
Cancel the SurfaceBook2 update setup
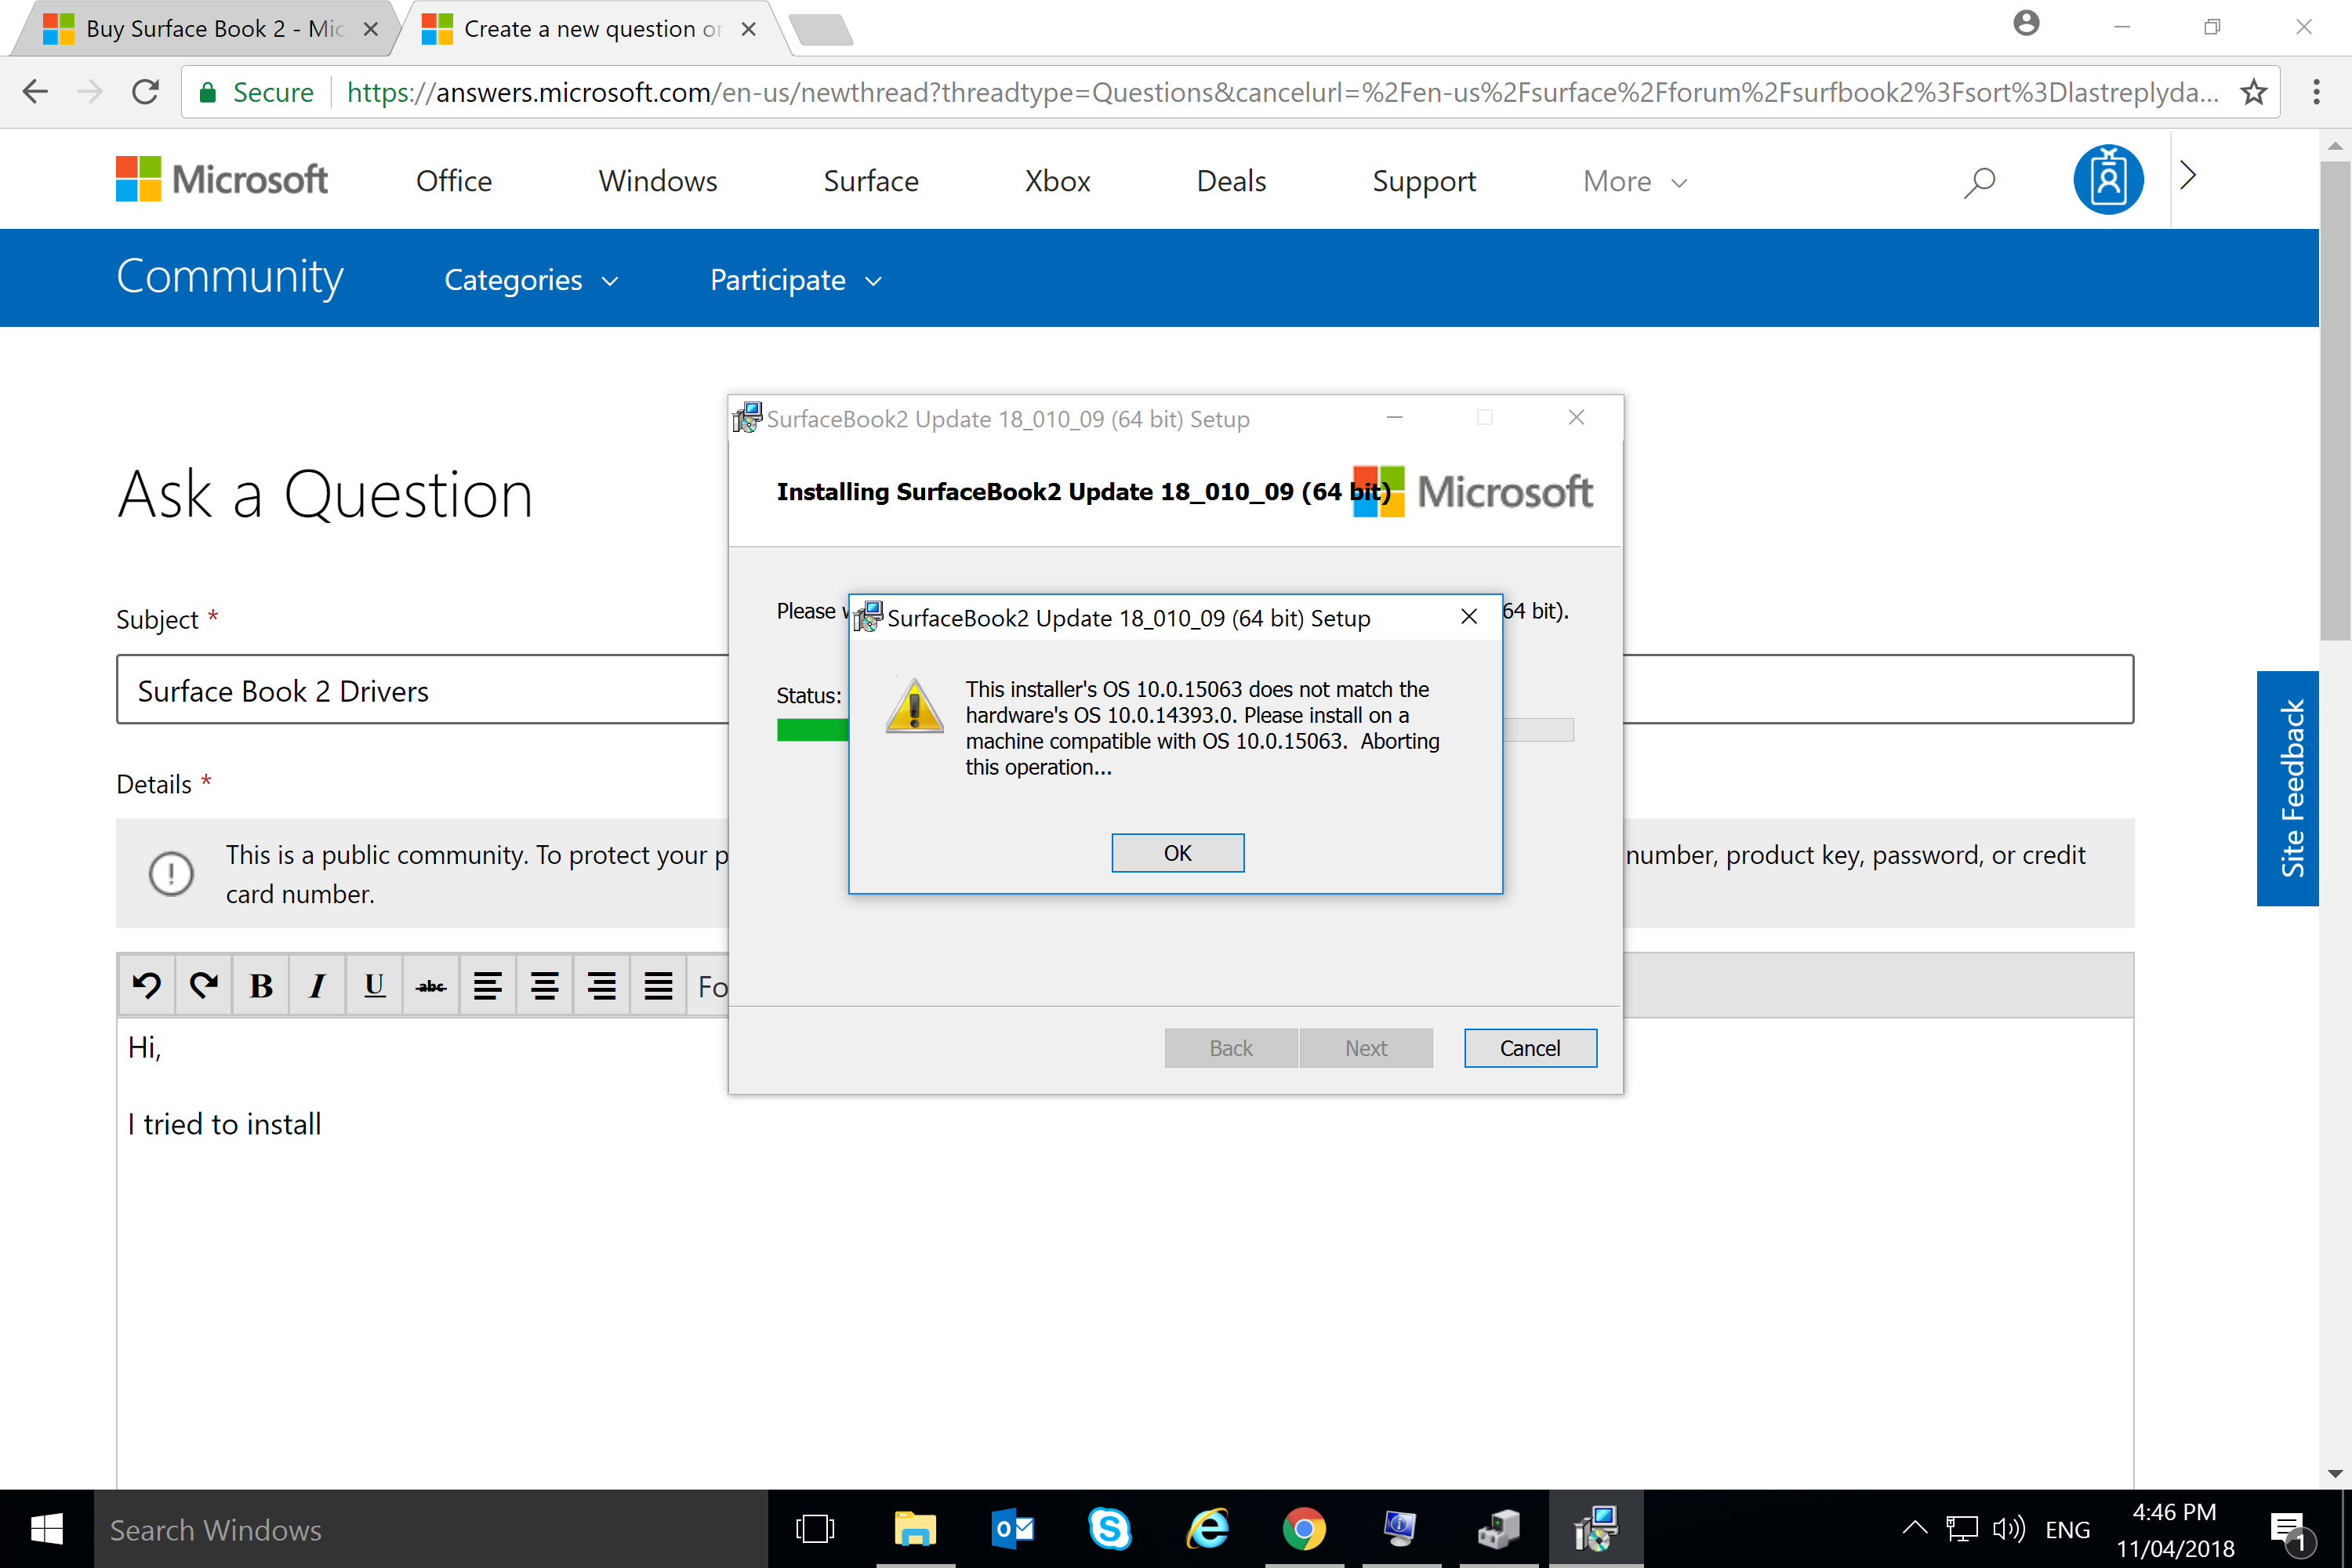pos(1530,1048)
